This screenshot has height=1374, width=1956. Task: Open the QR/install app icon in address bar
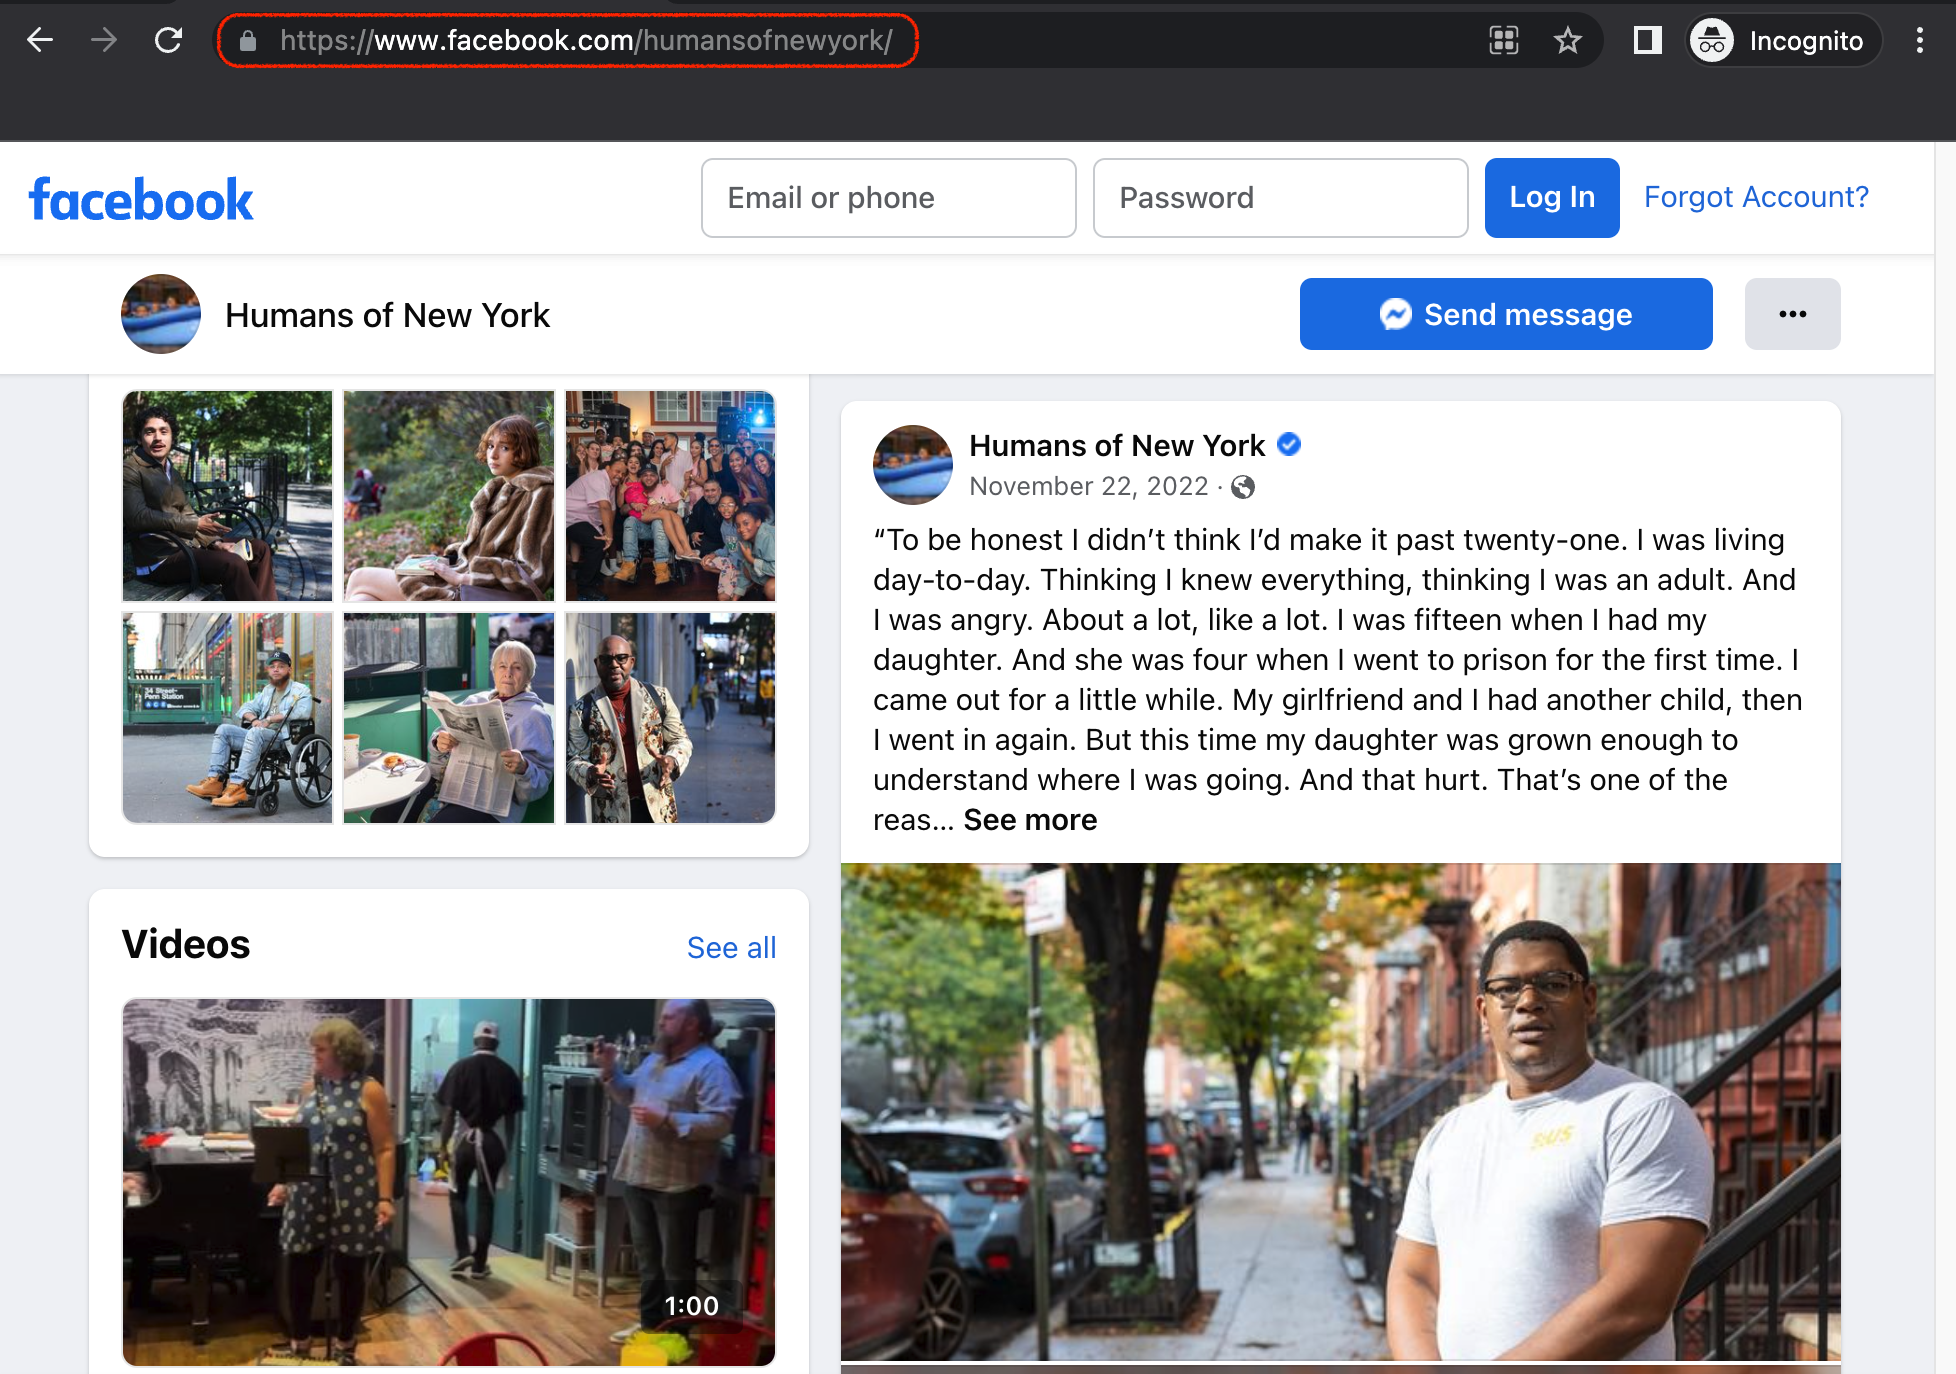pos(1504,40)
